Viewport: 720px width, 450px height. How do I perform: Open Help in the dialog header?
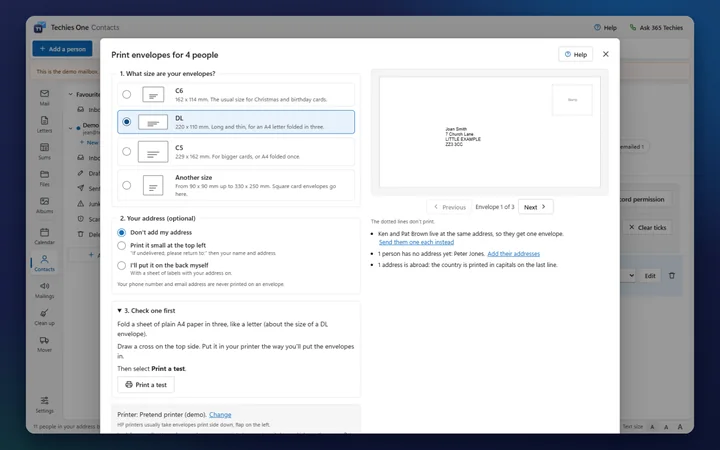[575, 54]
